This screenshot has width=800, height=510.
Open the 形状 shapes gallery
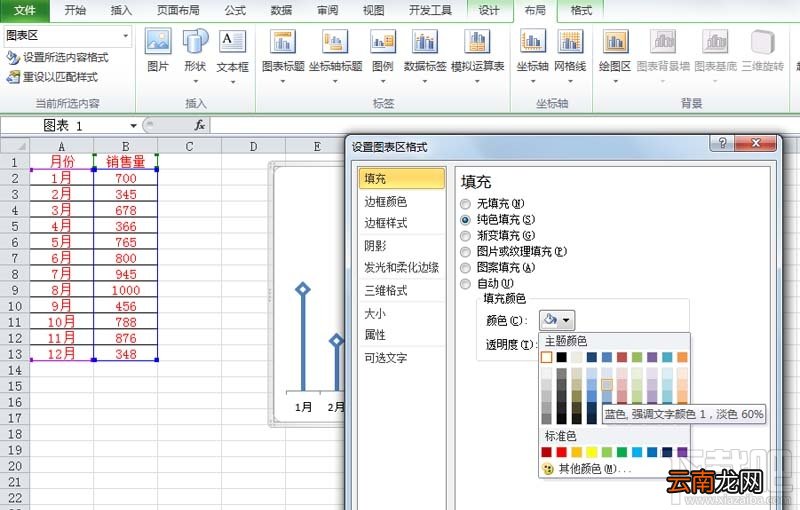click(195, 55)
